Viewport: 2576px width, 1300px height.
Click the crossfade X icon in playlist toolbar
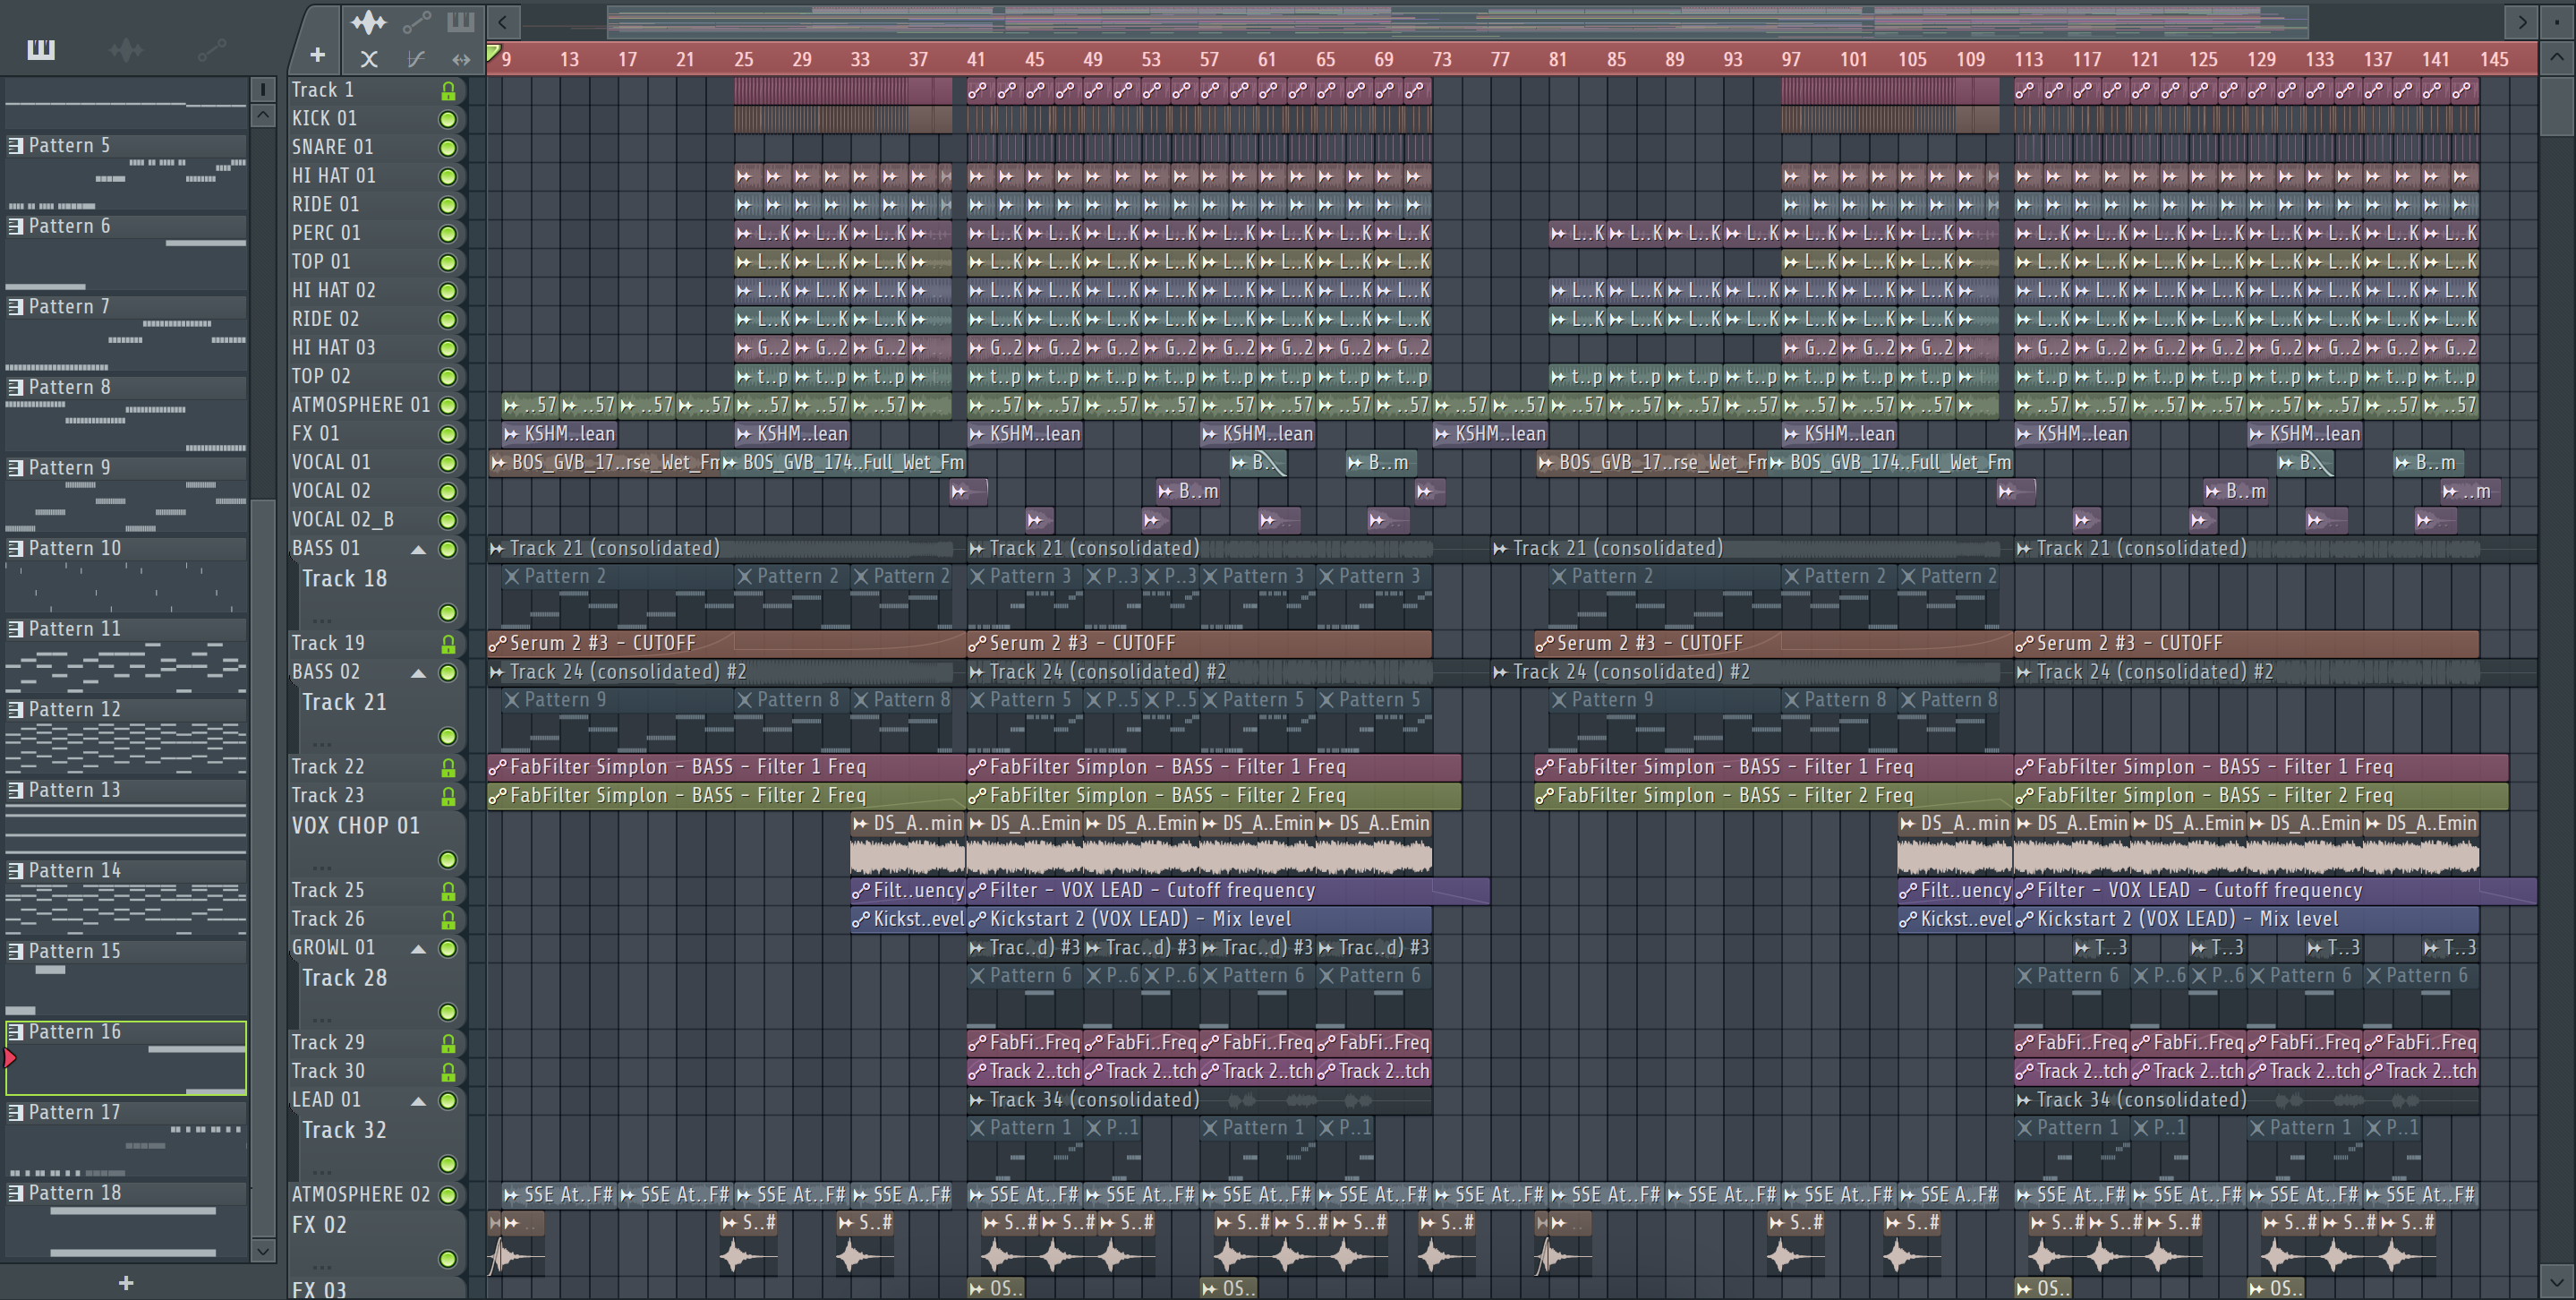click(369, 60)
